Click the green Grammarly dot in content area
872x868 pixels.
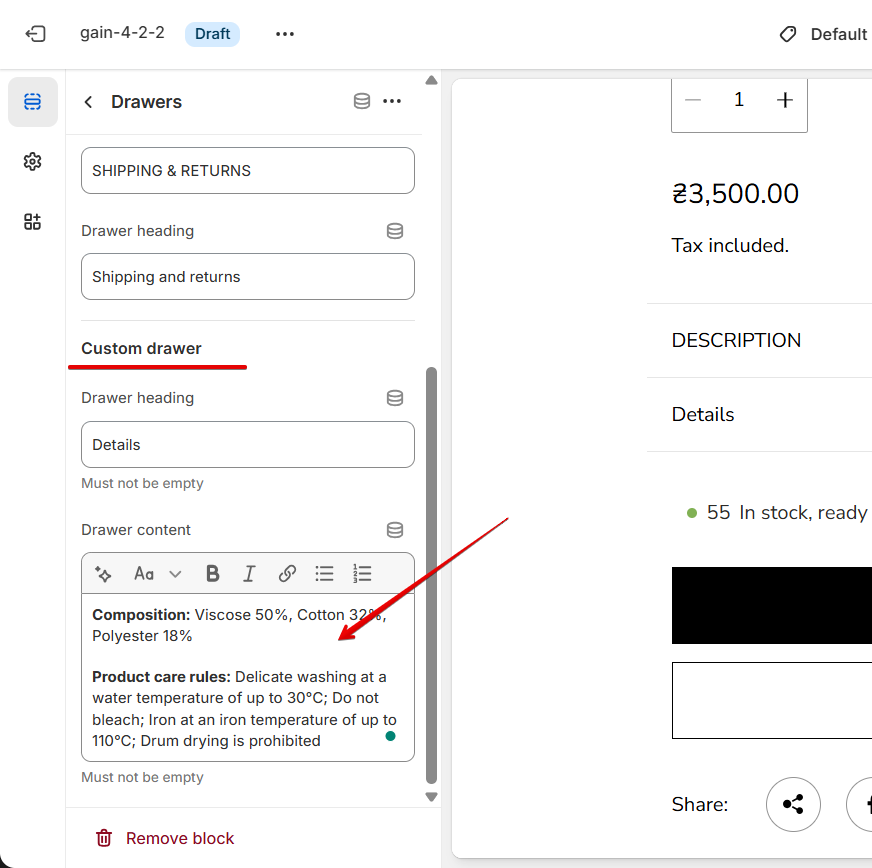pos(390,736)
